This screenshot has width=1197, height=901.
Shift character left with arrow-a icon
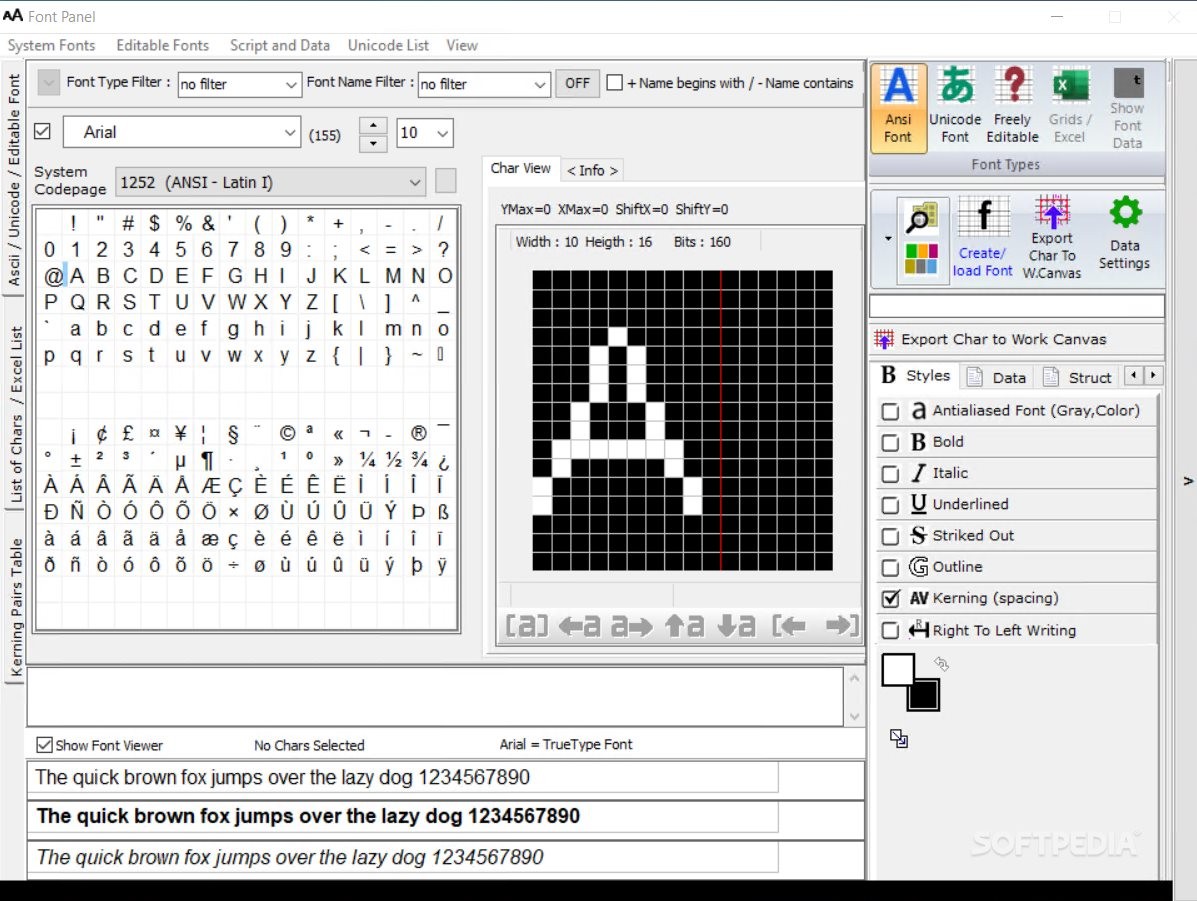(579, 626)
